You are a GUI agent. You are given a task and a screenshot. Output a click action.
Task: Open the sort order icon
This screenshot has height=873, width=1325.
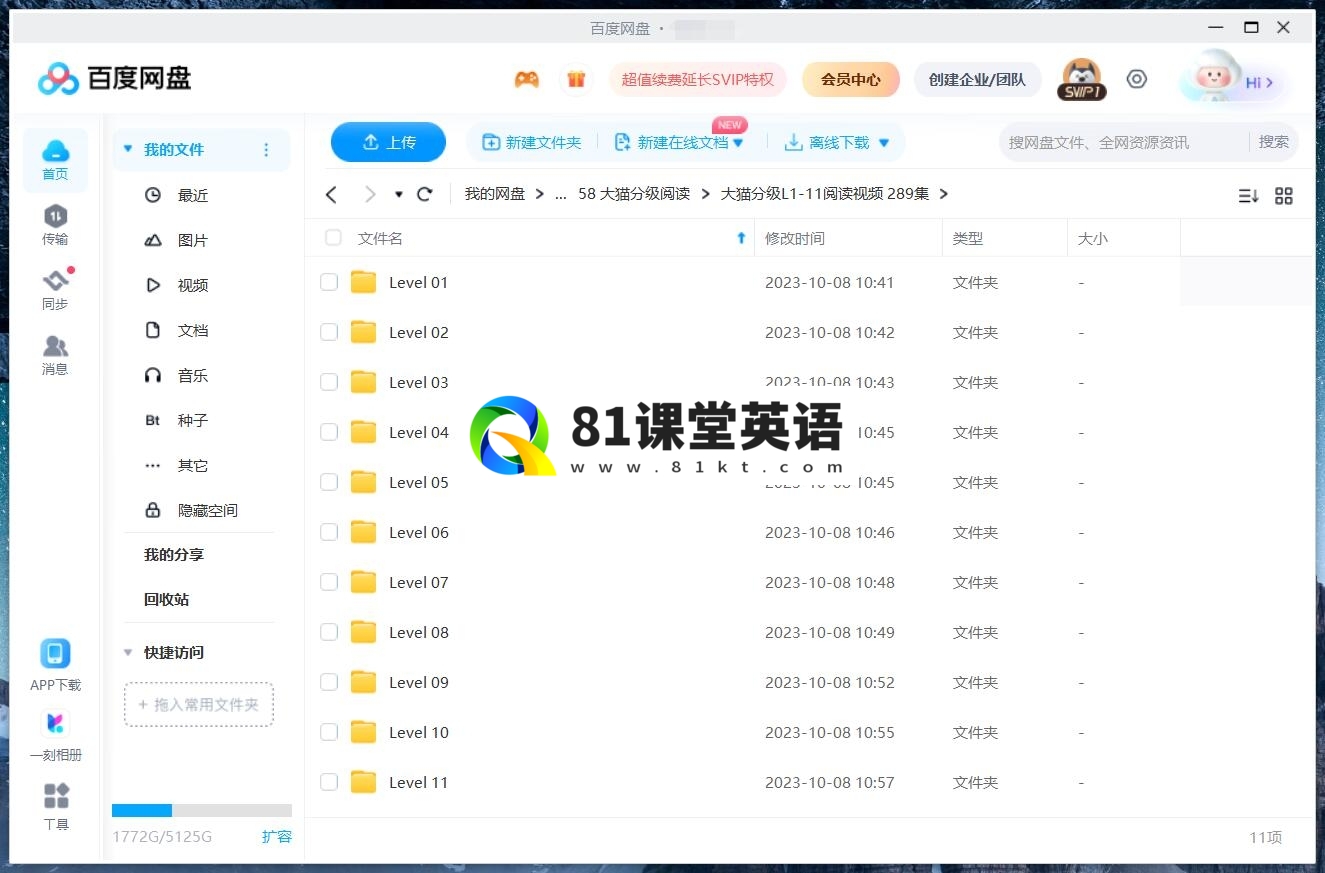click(1248, 196)
